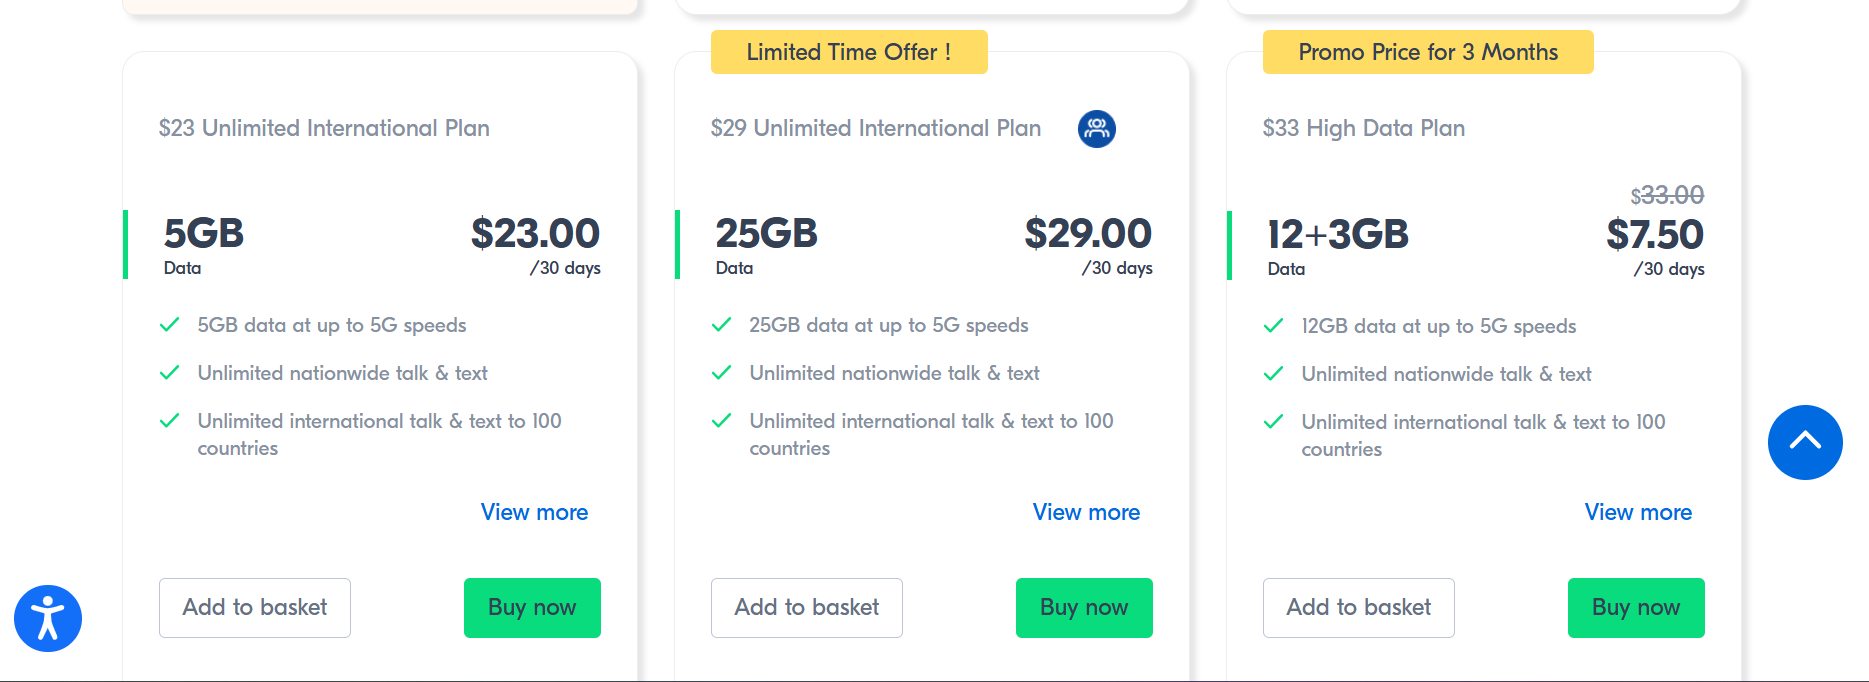Buy now the $29 25GB plan
This screenshot has width=1869, height=682.
coord(1084,607)
